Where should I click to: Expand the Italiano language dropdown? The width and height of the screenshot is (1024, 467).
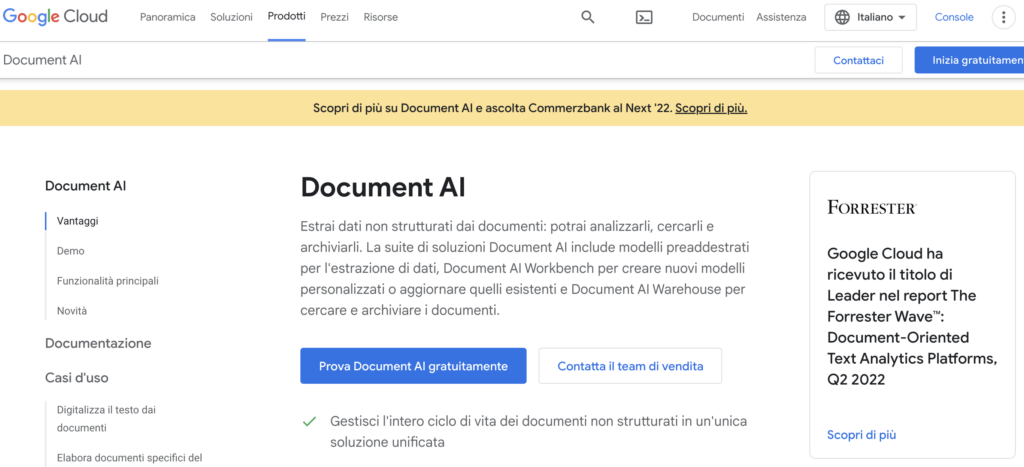pyautogui.click(x=870, y=17)
